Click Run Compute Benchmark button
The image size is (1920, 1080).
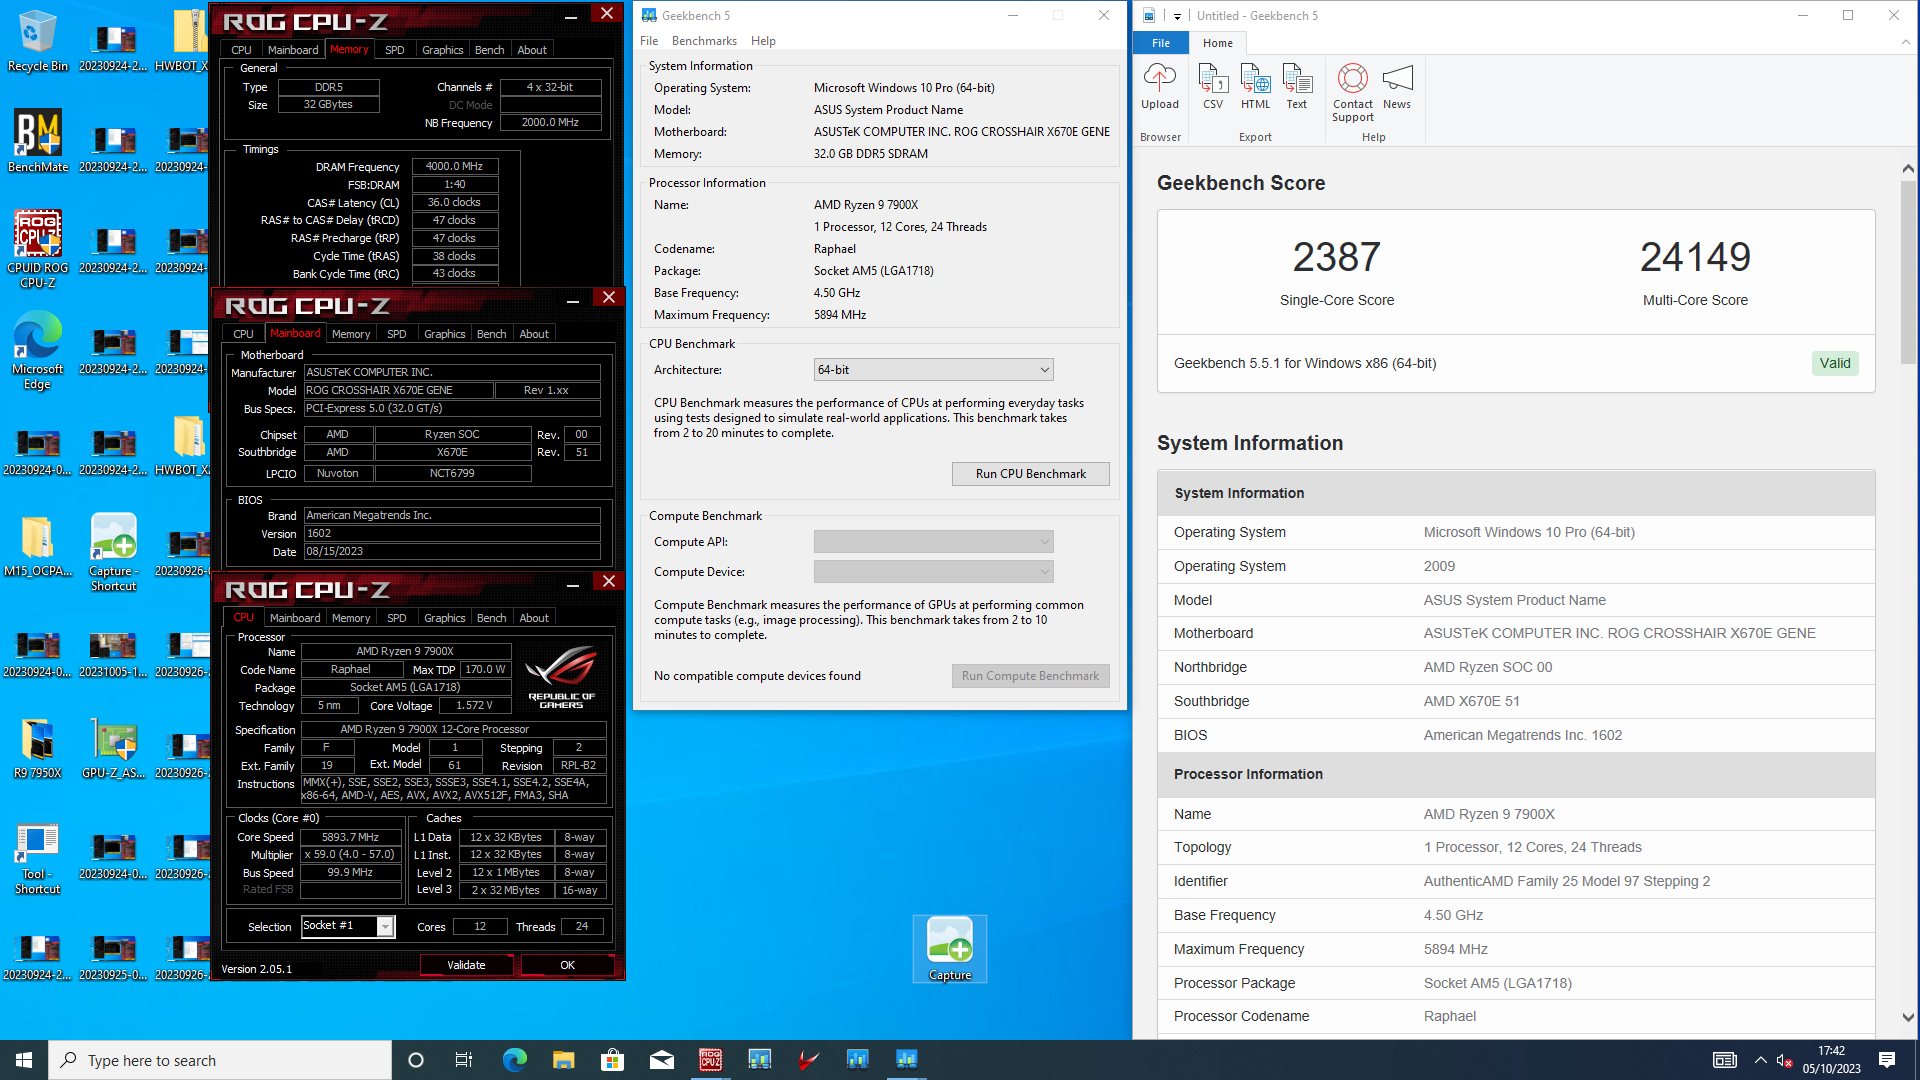(x=1030, y=676)
